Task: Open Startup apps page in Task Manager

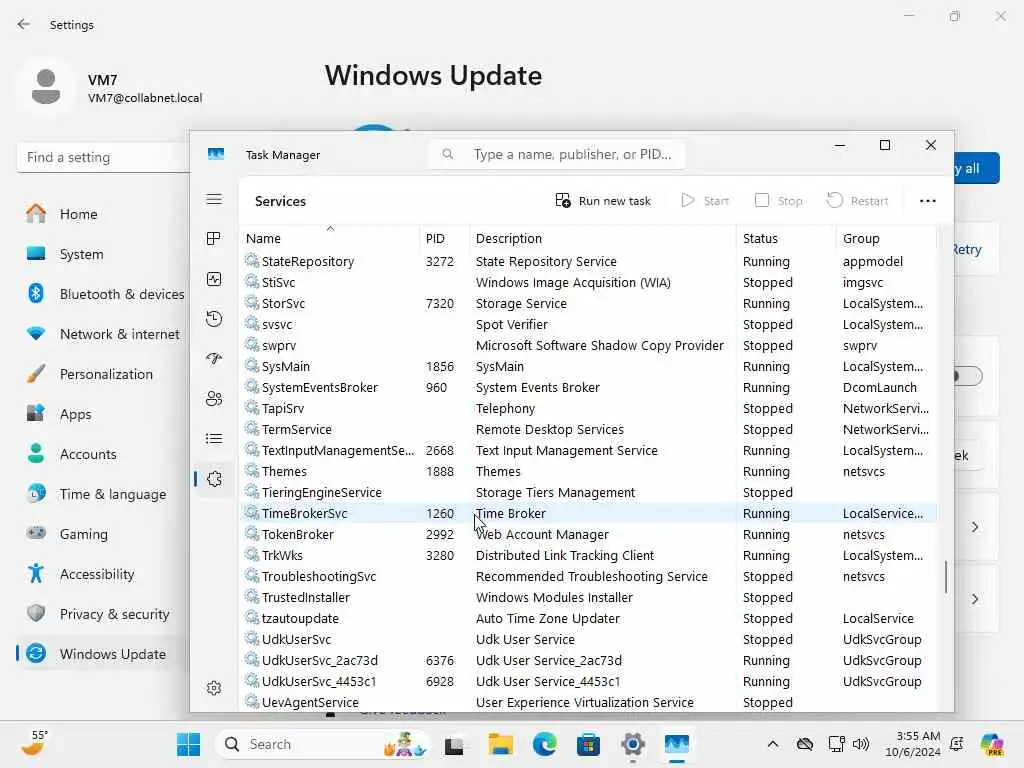Action: 214,359
